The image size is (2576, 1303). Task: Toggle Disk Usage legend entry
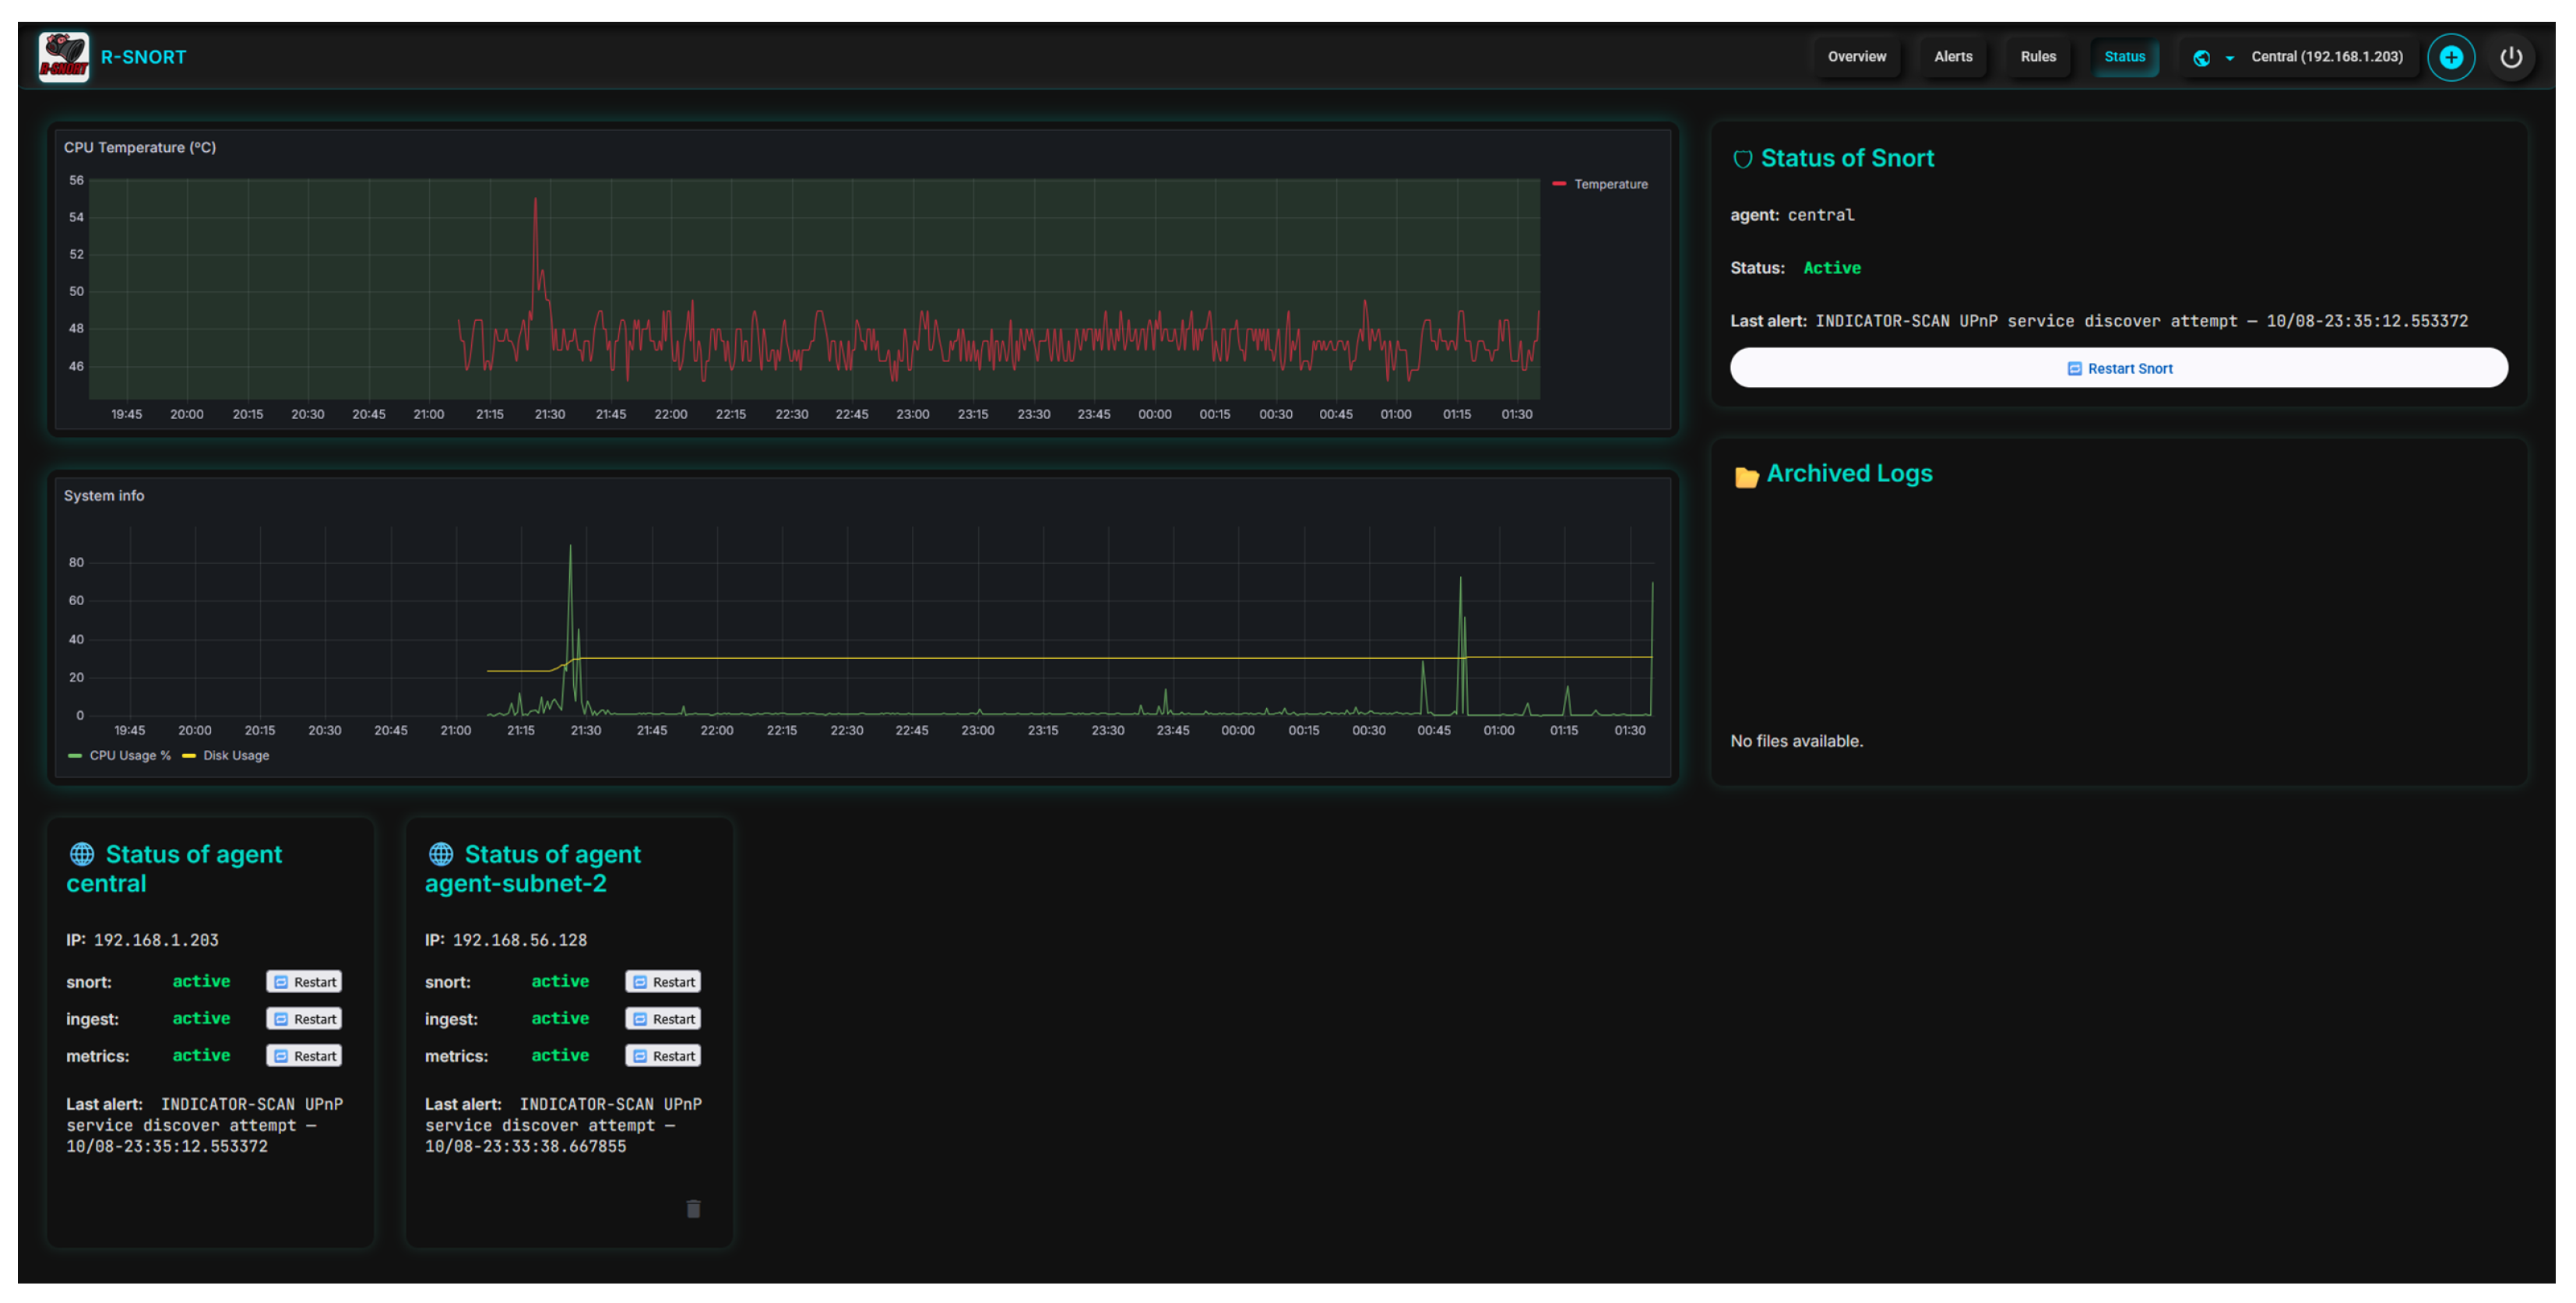[x=226, y=756]
